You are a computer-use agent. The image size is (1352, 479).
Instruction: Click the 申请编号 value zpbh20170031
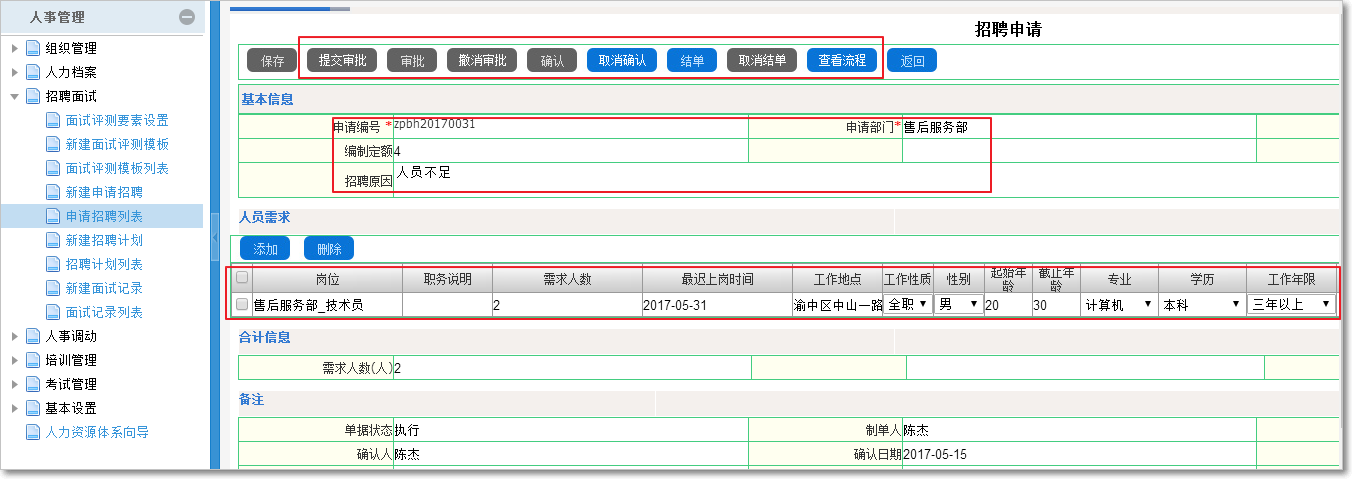point(434,124)
